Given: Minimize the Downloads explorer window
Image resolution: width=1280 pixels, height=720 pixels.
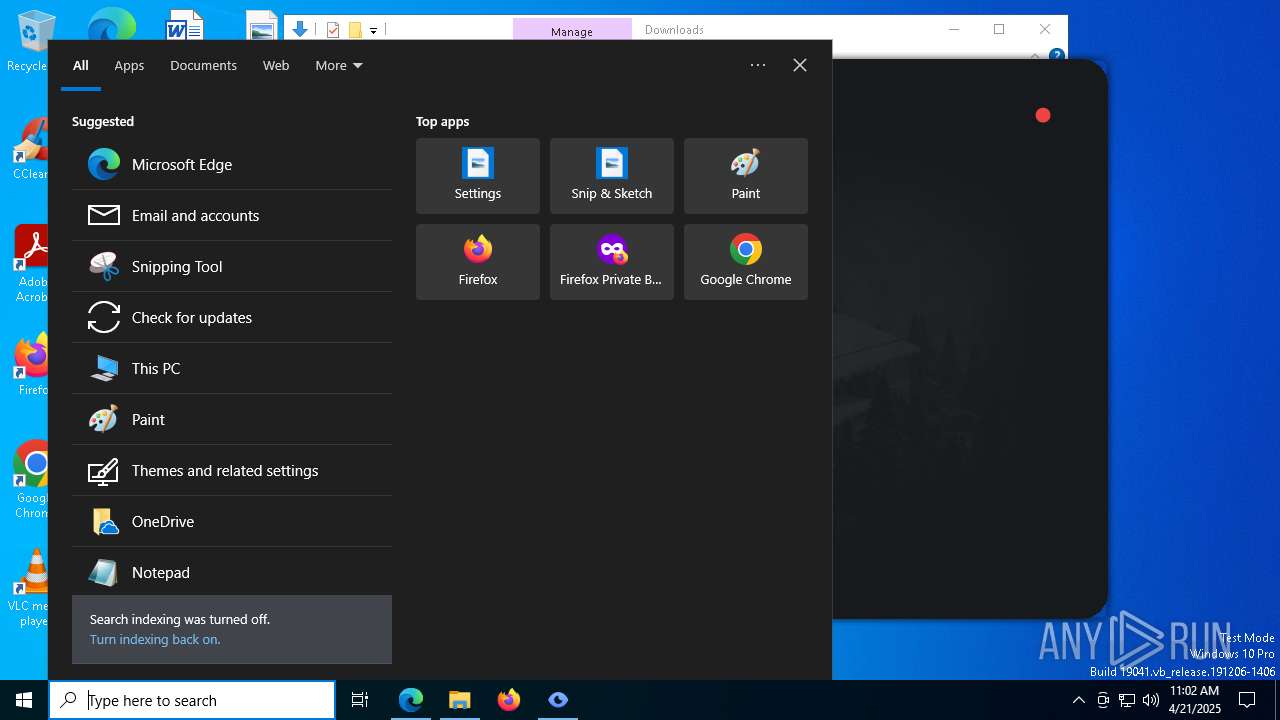Looking at the screenshot, I should point(953,29).
